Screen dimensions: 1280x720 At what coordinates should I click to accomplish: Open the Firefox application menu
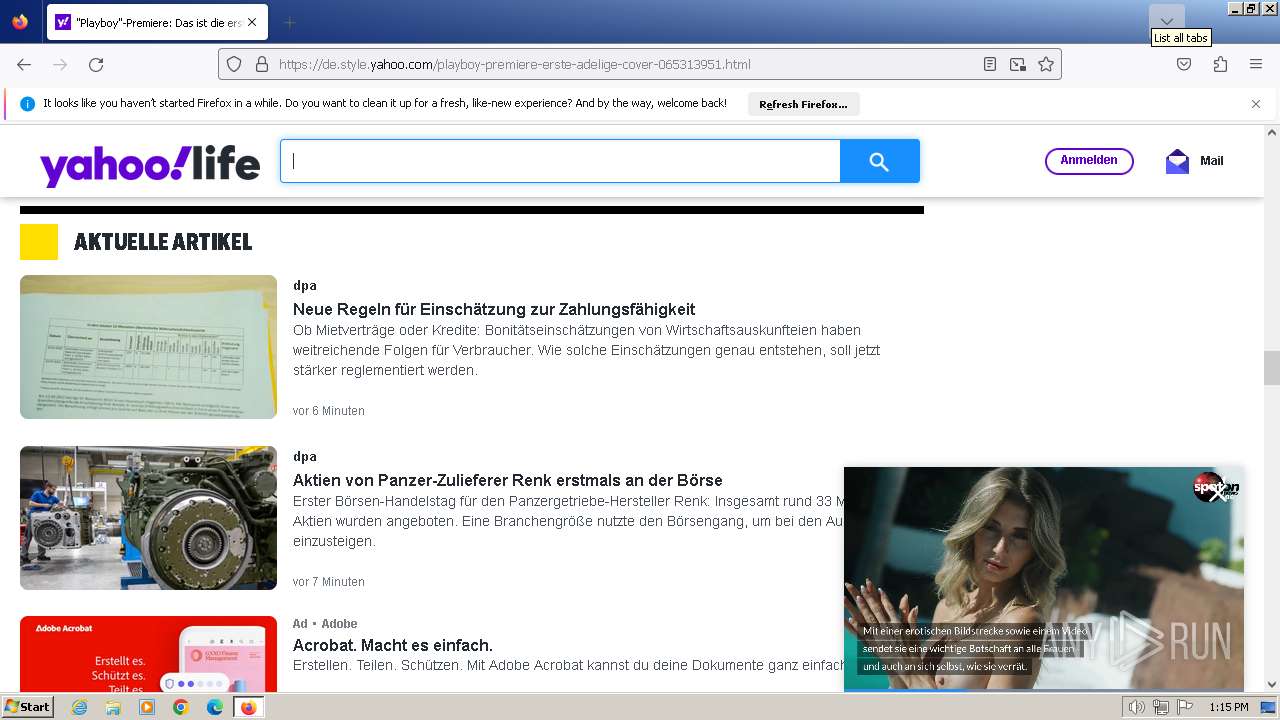pos(1256,64)
